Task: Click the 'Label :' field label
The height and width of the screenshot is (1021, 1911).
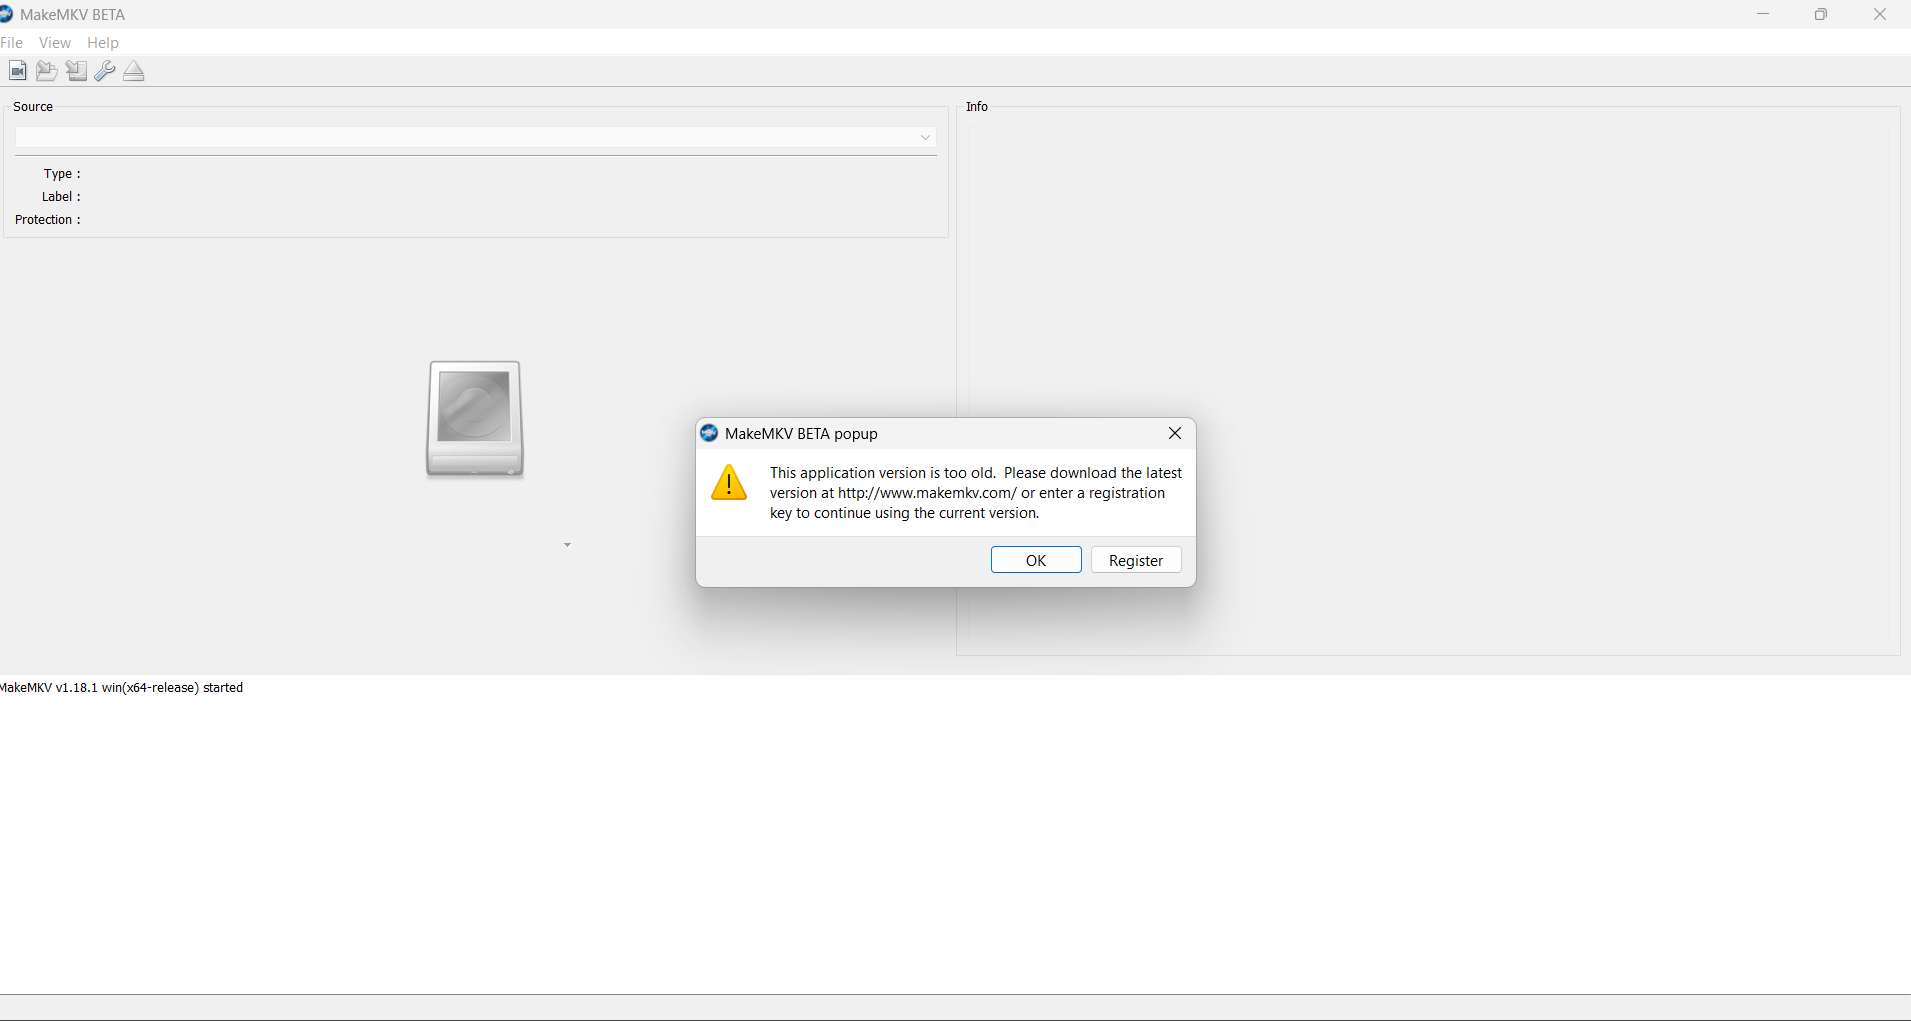Action: 61,196
